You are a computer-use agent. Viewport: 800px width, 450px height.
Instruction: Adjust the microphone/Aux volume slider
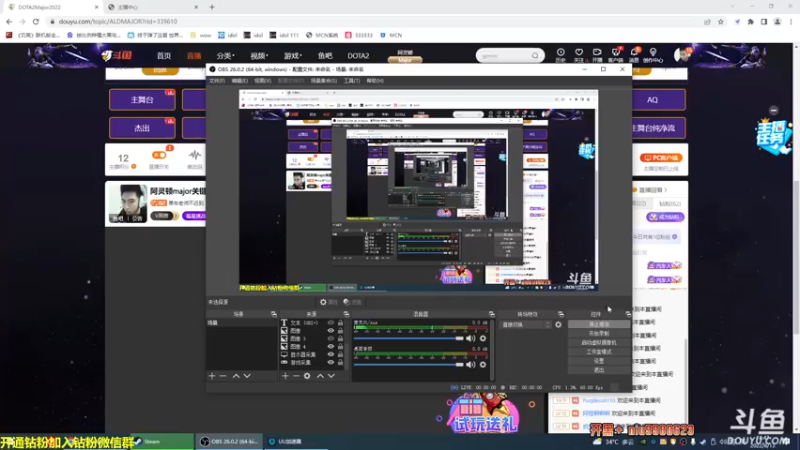pos(409,338)
